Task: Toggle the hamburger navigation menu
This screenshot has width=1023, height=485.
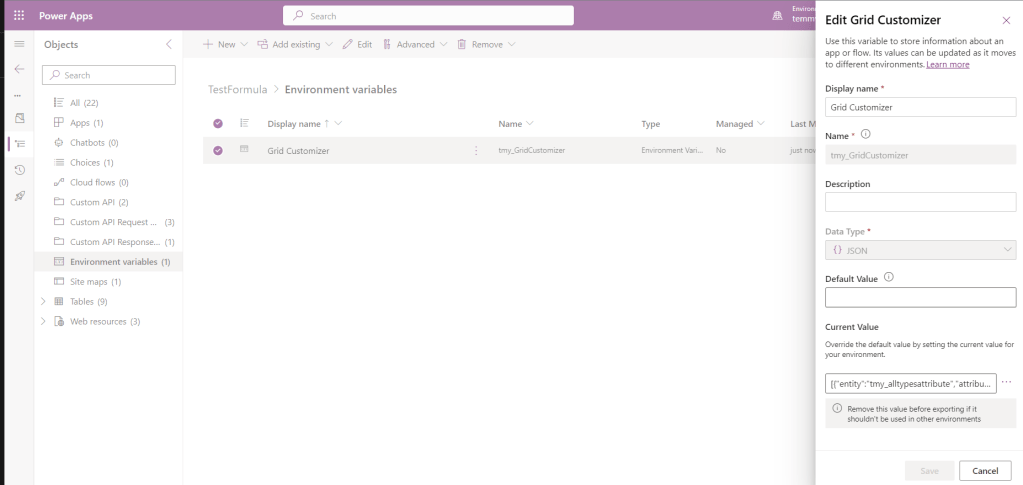Action: coord(19,44)
